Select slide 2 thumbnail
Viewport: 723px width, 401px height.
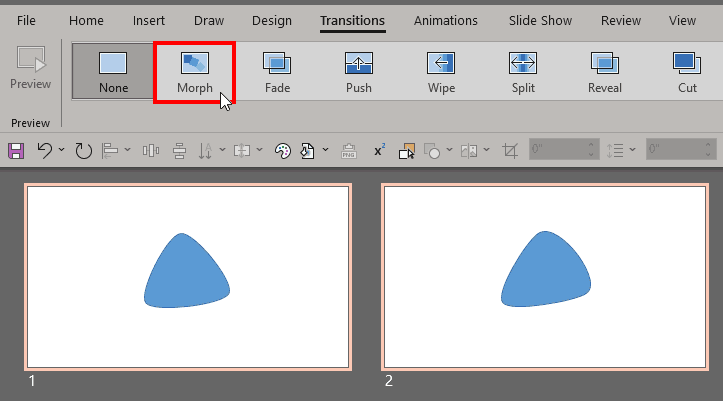click(x=544, y=276)
